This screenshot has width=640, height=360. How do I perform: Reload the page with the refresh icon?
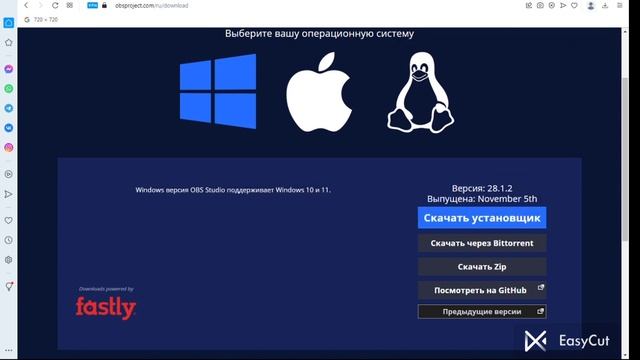[x=55, y=5]
